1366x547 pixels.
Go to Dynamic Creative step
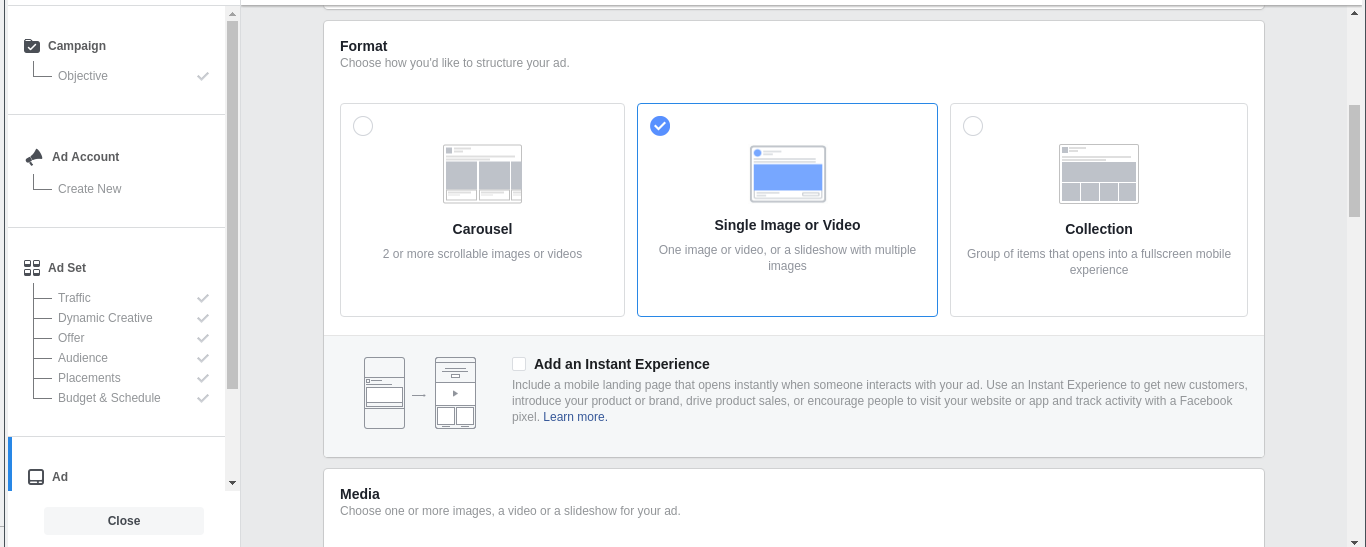[105, 318]
